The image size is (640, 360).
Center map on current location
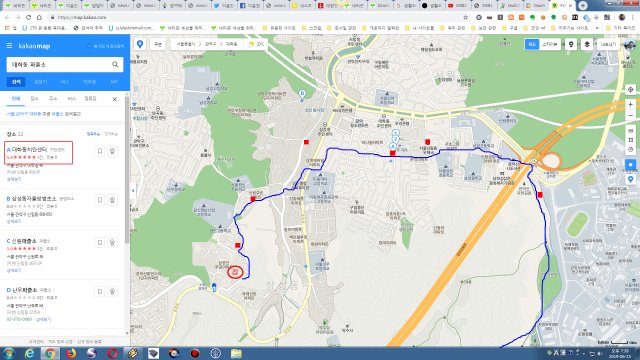pos(631,90)
